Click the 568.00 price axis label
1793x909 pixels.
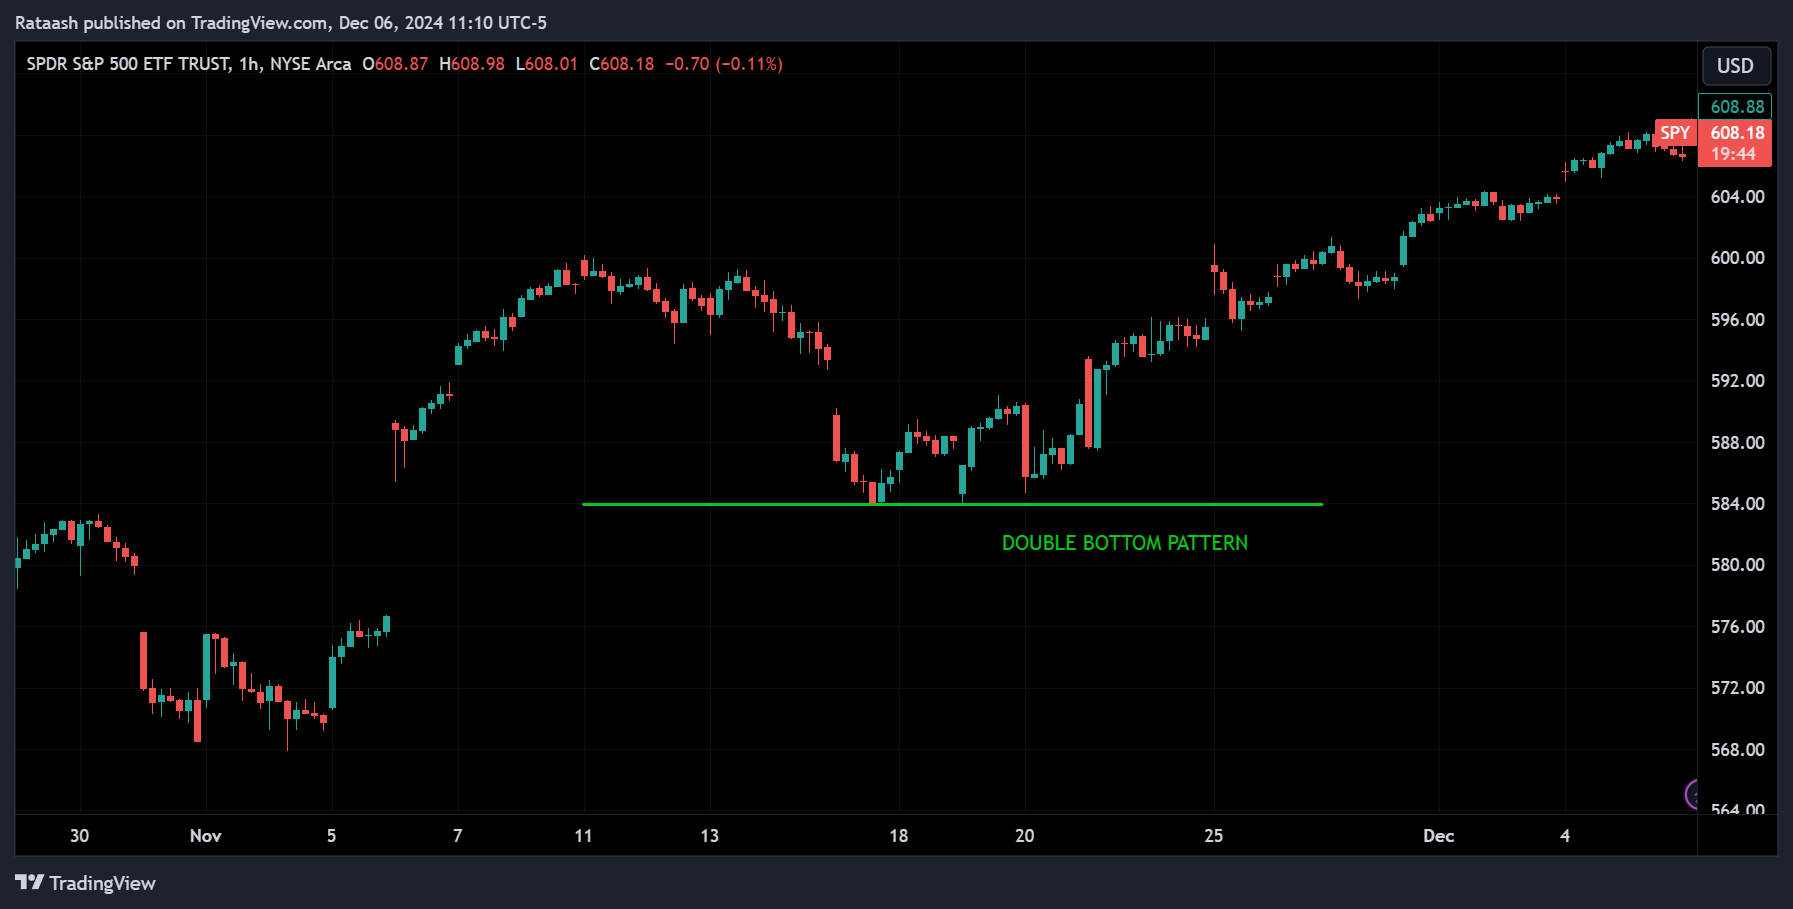pyautogui.click(x=1737, y=750)
